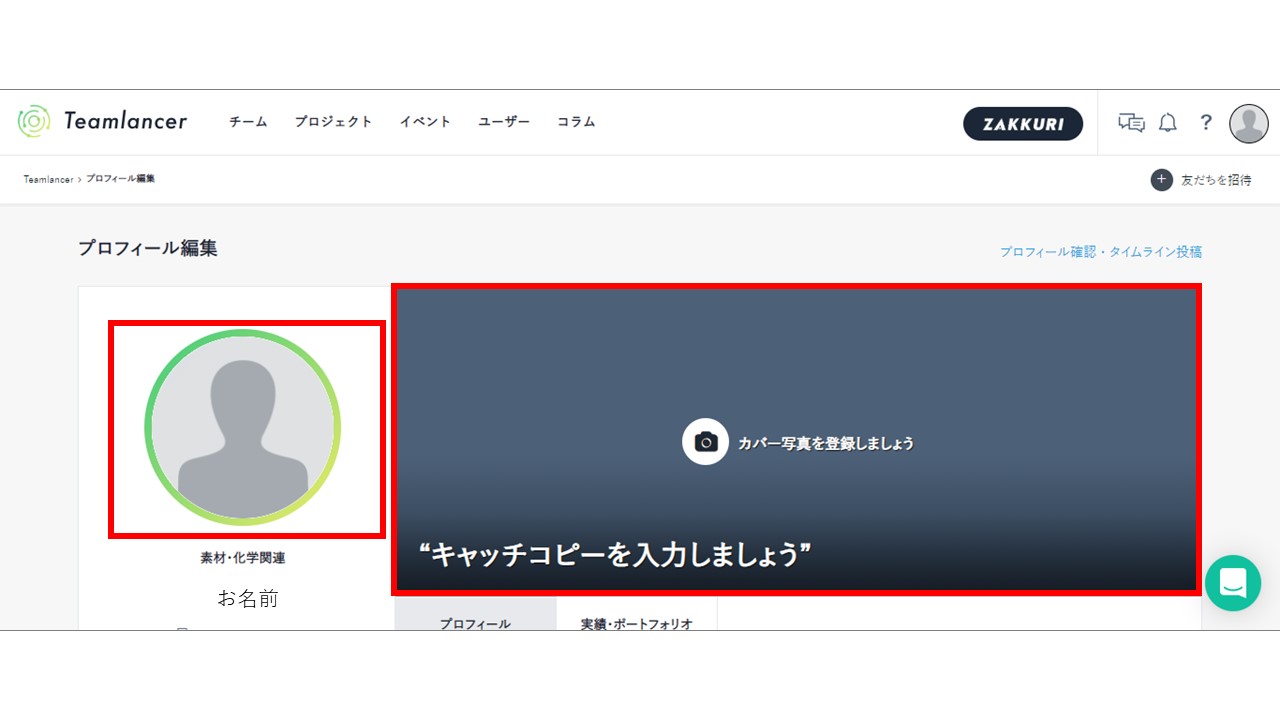Click the camera icon to add cover photo
Viewport: 1280px width, 720px height.
[x=706, y=442]
